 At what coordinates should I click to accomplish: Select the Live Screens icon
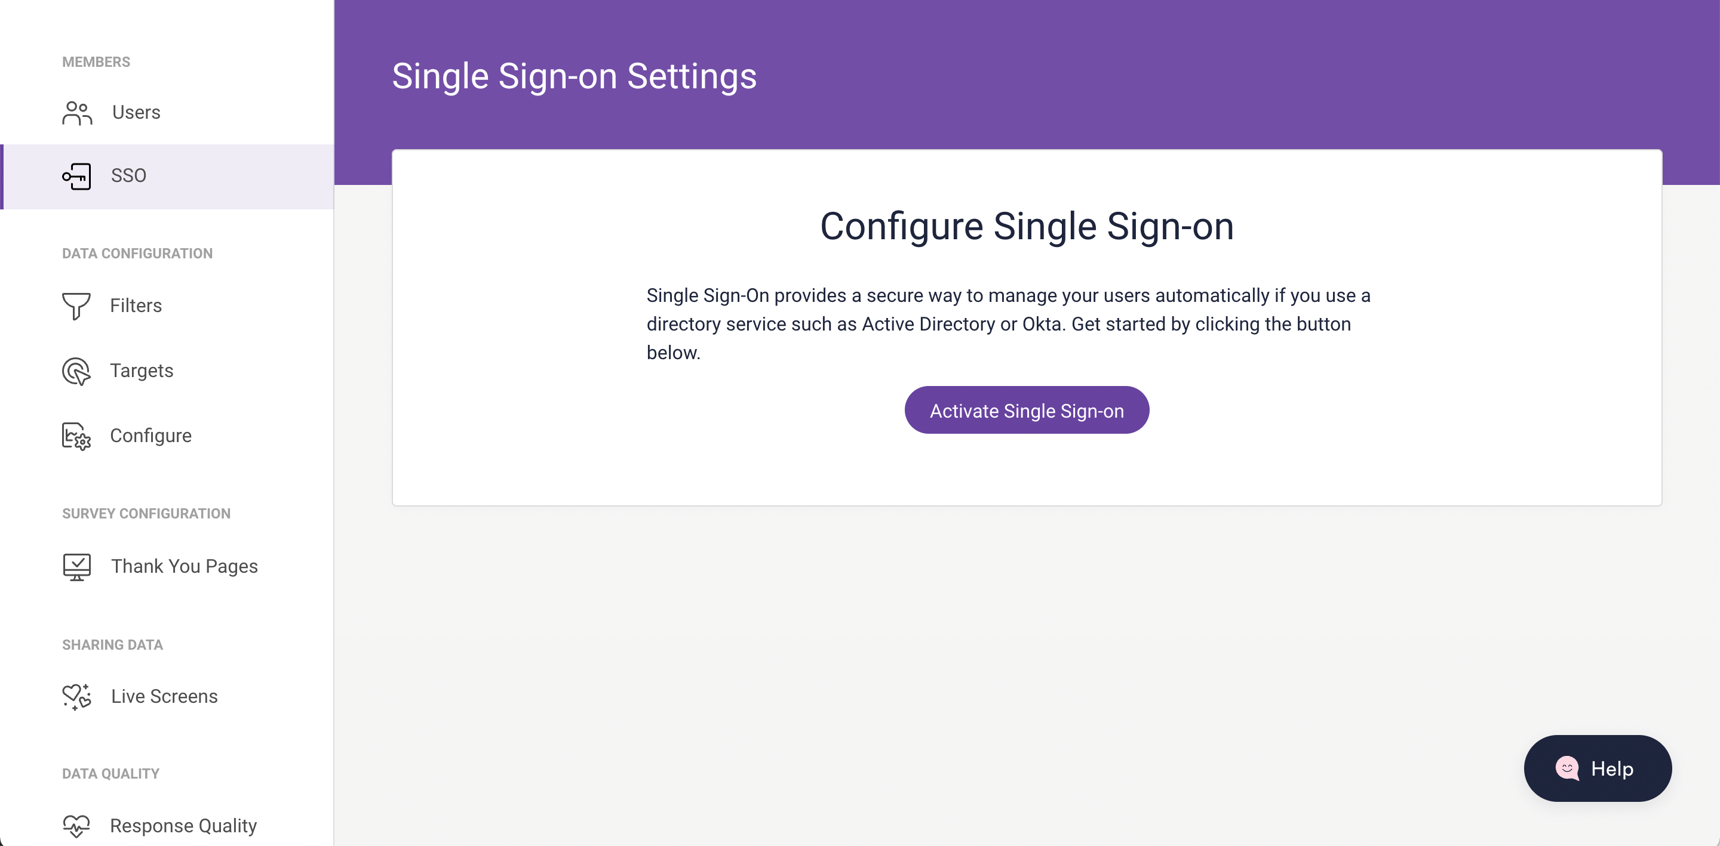pyautogui.click(x=76, y=696)
